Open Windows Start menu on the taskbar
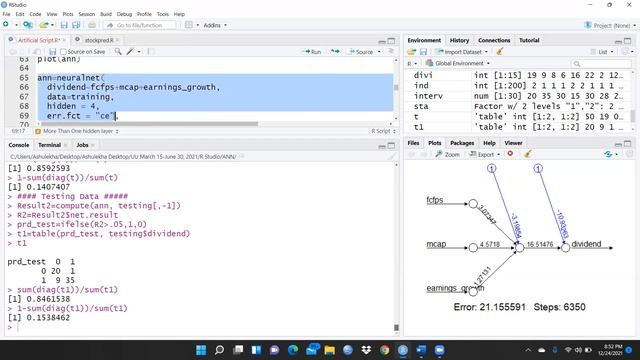The height and width of the screenshot is (360, 640). 201,350
